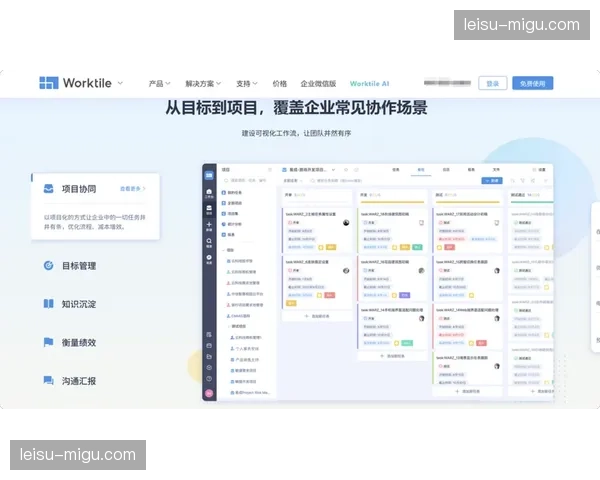Open the 解决方案 dropdown menu

[203, 83]
